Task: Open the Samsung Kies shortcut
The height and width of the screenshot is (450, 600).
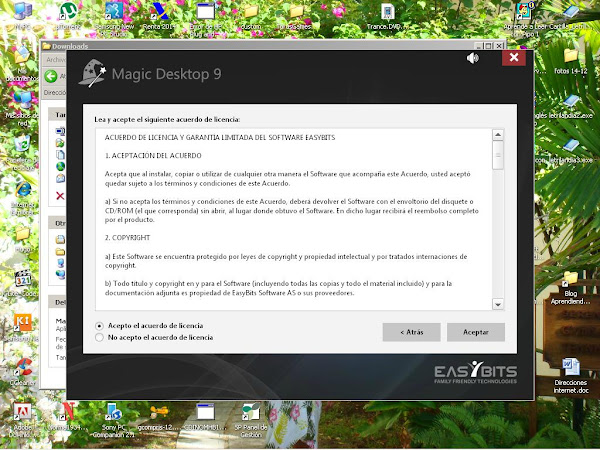Action: [x=23, y=327]
